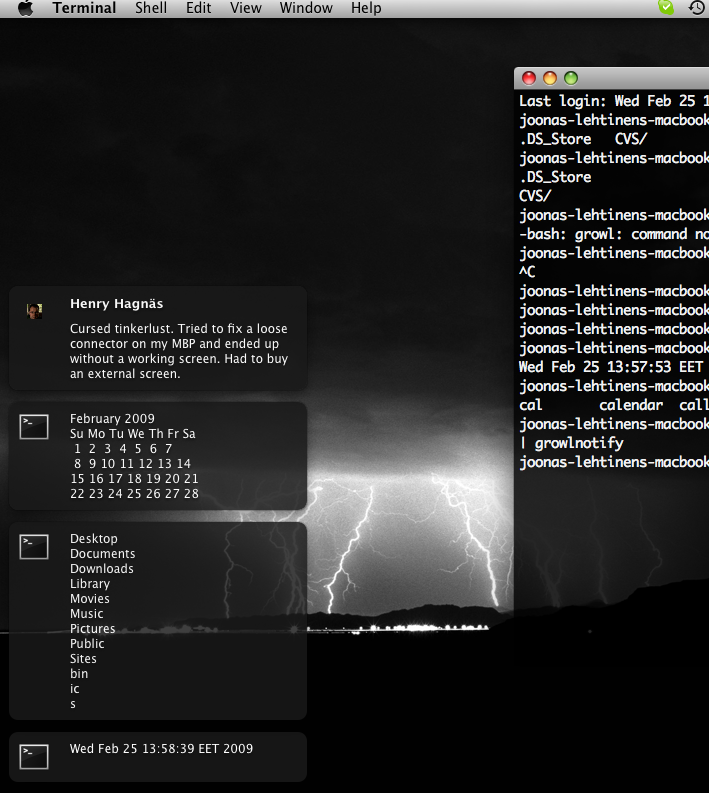
Task: Open the View menu
Action: point(246,8)
